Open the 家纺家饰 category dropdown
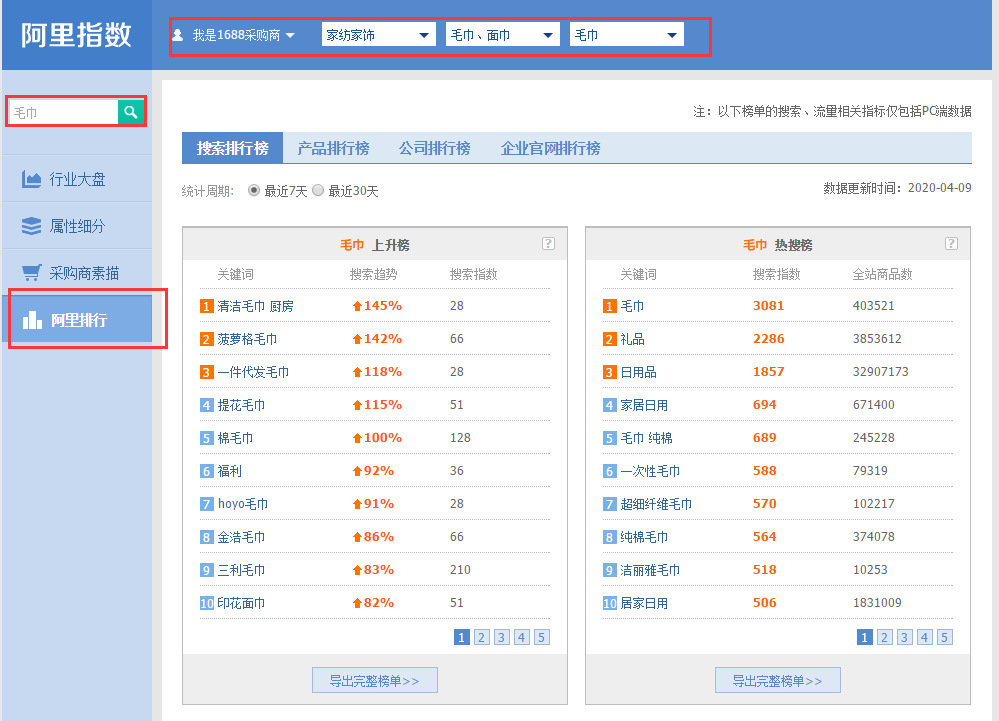 pos(378,35)
